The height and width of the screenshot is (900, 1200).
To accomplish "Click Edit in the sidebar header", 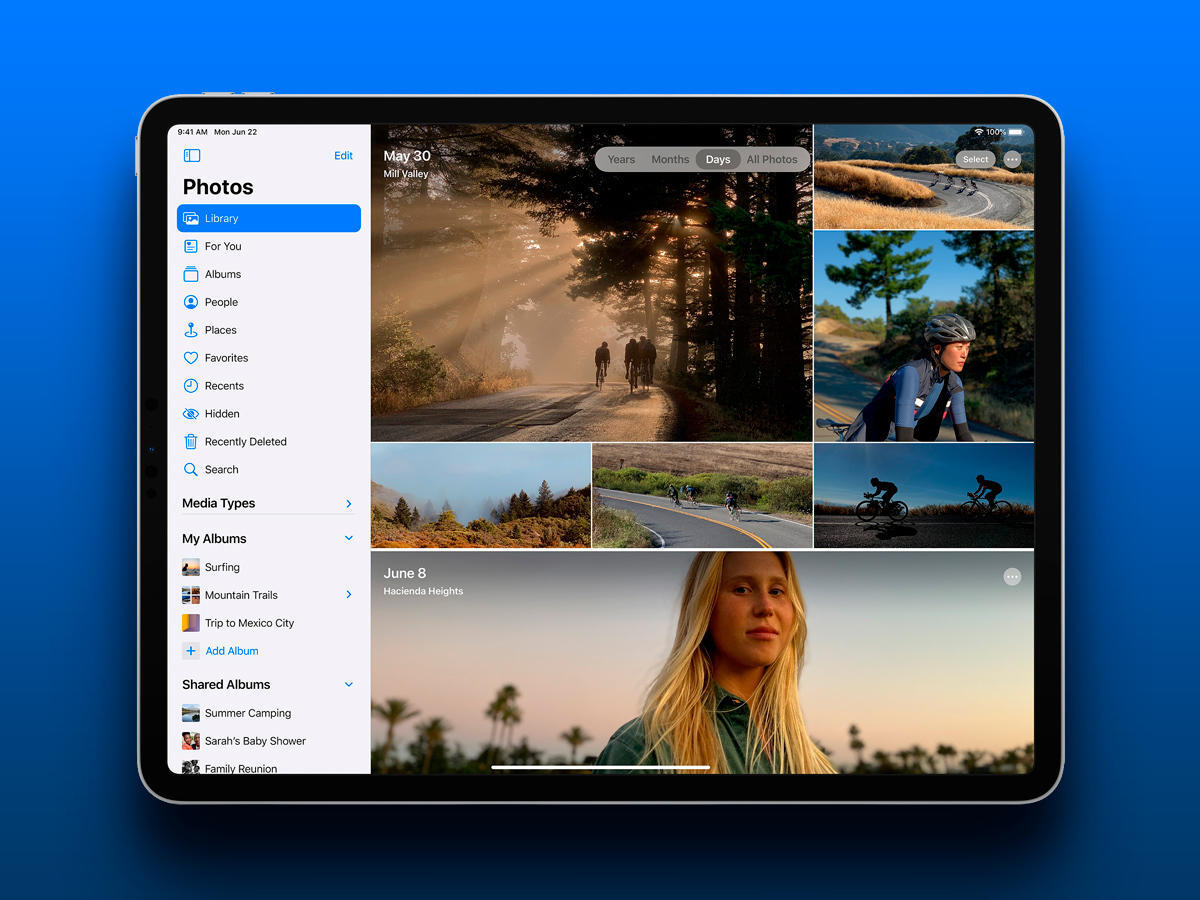I will click(x=343, y=156).
